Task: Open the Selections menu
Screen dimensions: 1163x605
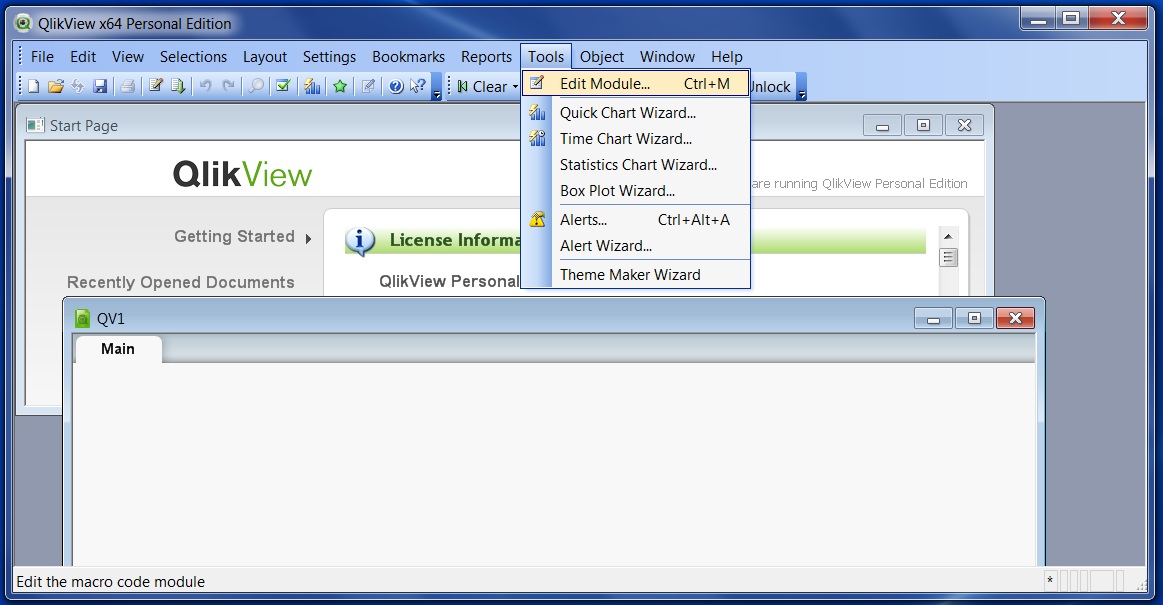Action: pyautogui.click(x=194, y=56)
